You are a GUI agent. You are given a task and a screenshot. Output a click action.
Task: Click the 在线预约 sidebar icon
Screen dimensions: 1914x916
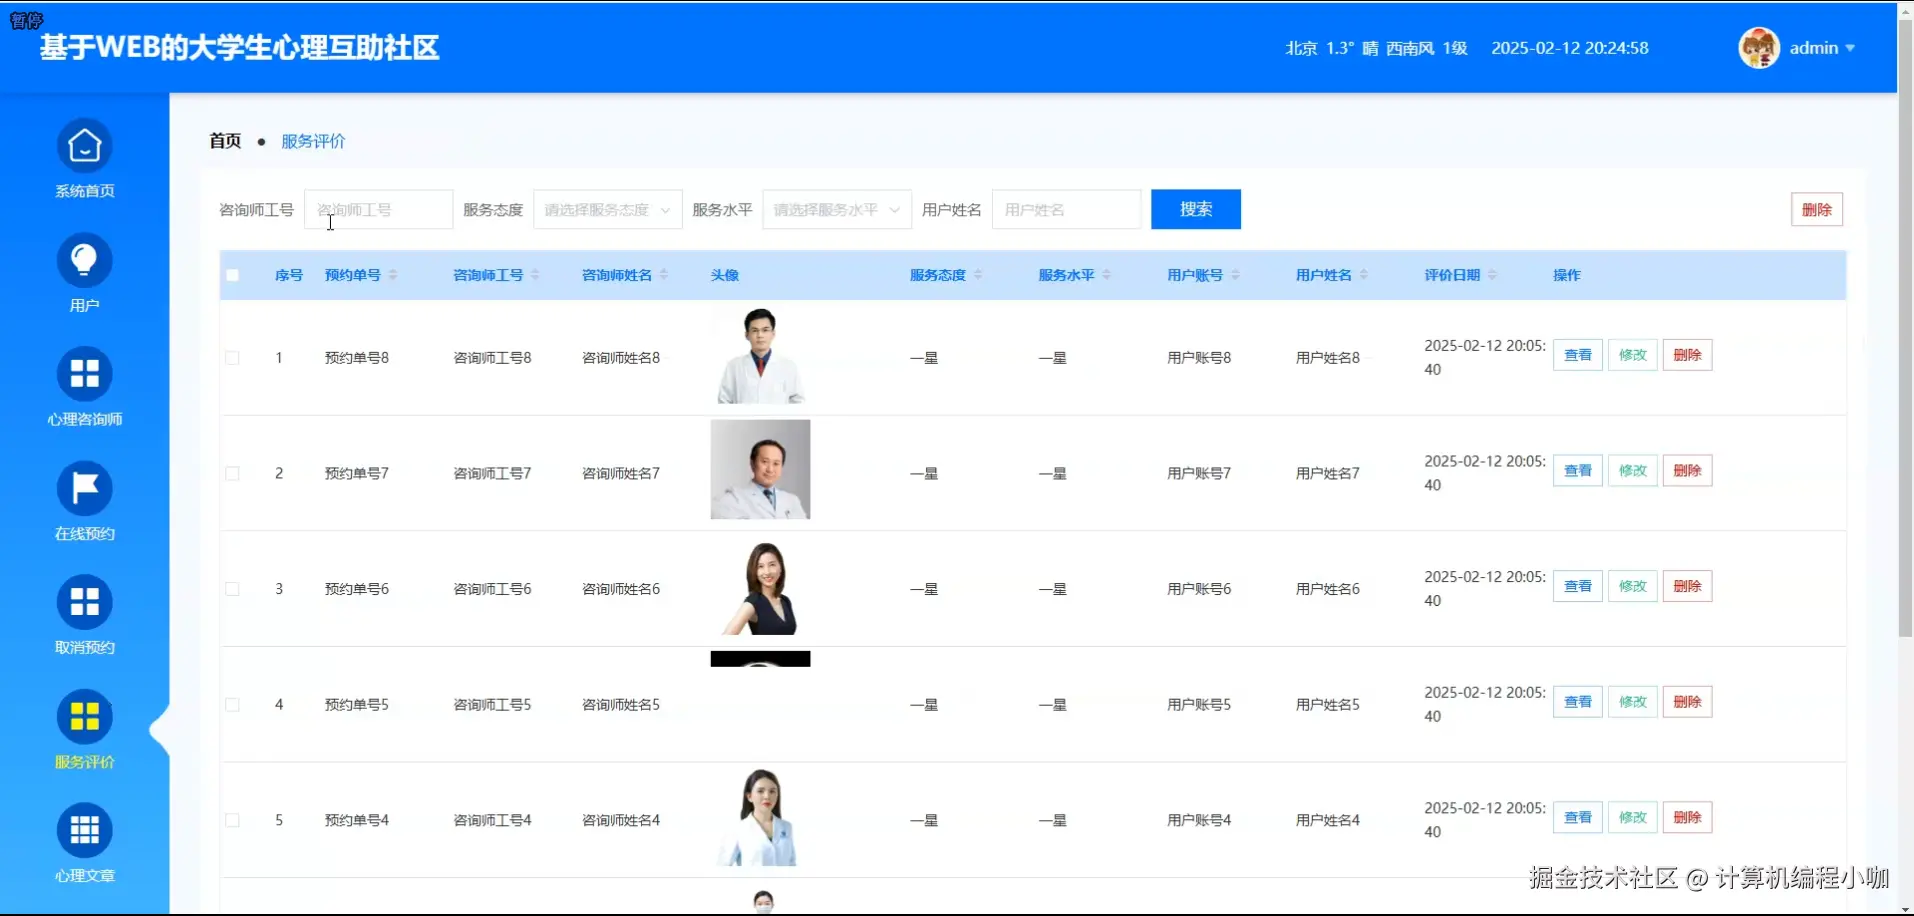click(84, 488)
